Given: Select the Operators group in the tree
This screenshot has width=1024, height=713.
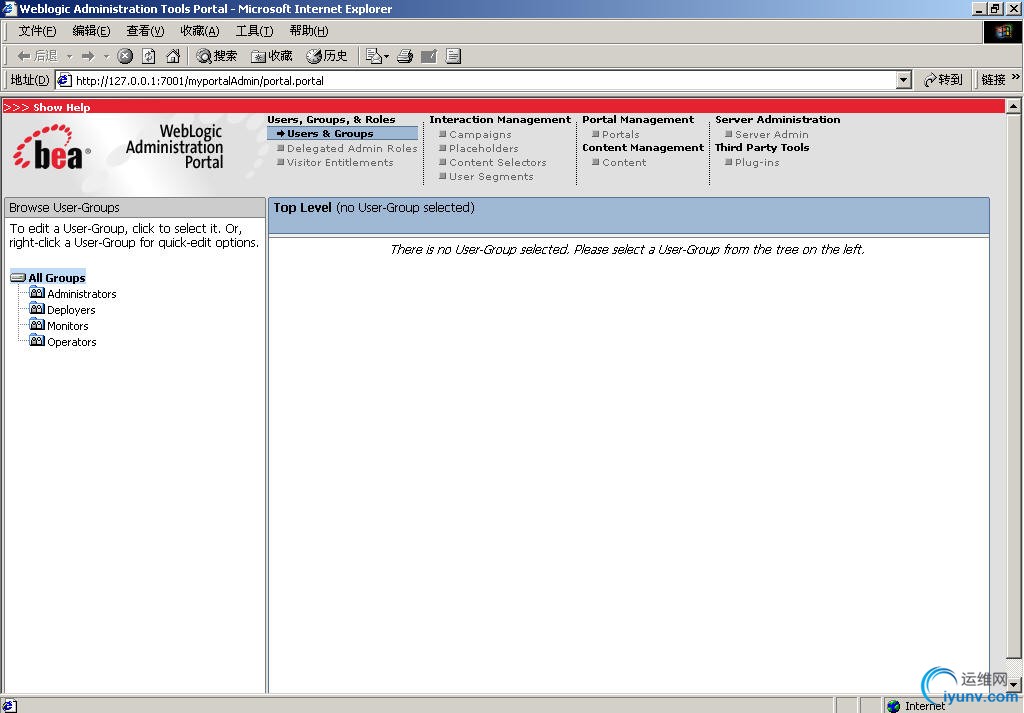Looking at the screenshot, I should (x=72, y=342).
